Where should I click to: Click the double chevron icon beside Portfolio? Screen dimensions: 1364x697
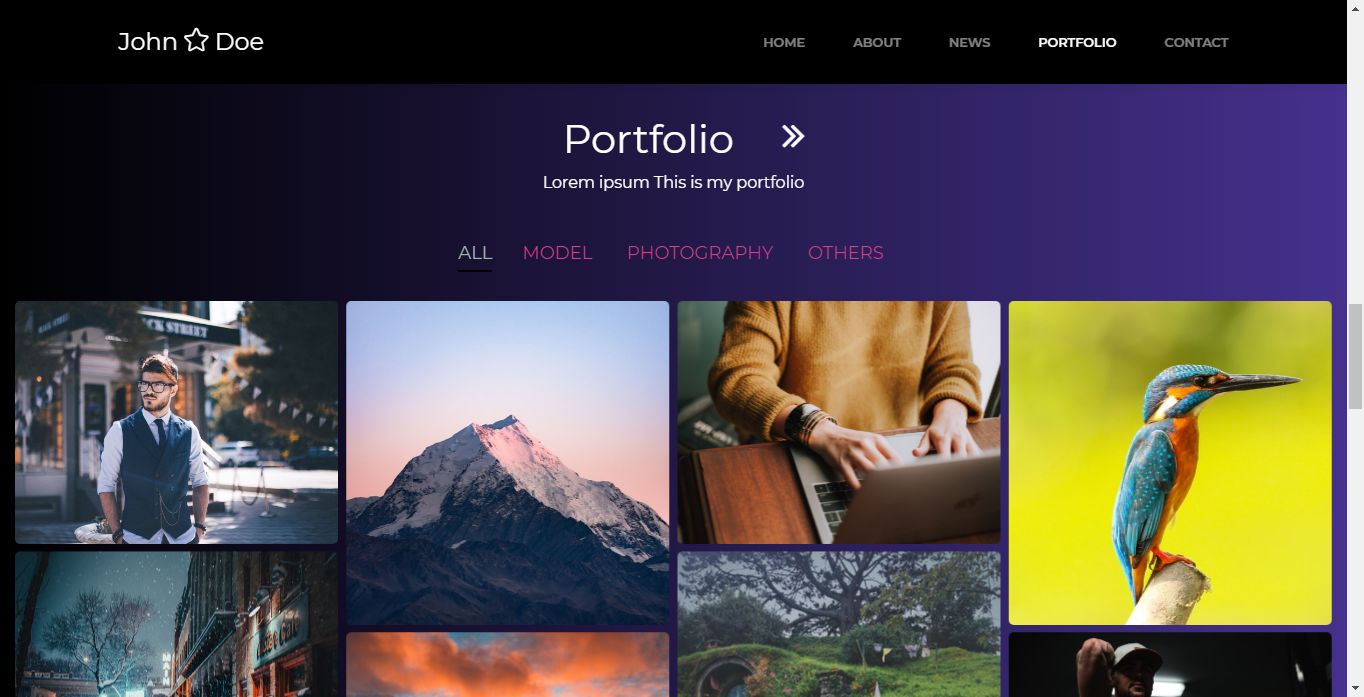pyautogui.click(x=792, y=137)
